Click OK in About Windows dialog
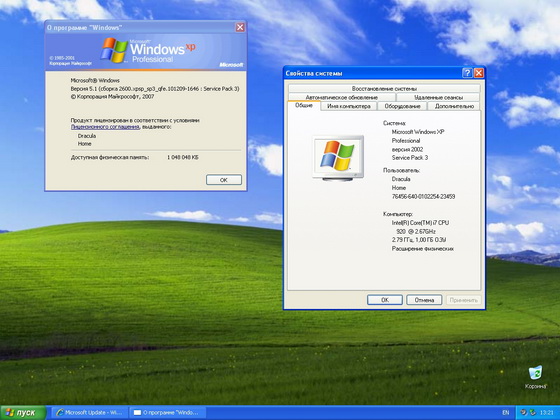 pos(224,180)
